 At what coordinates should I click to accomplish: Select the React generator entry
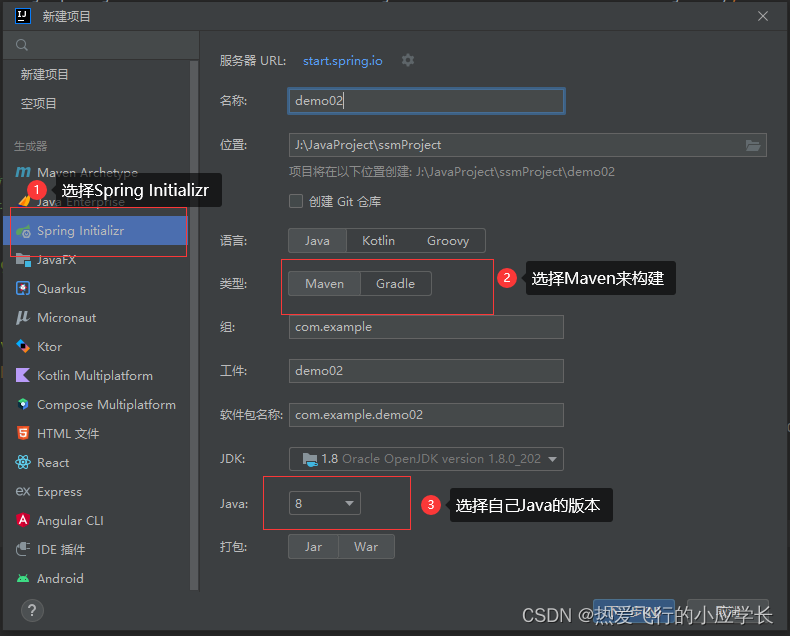96,463
